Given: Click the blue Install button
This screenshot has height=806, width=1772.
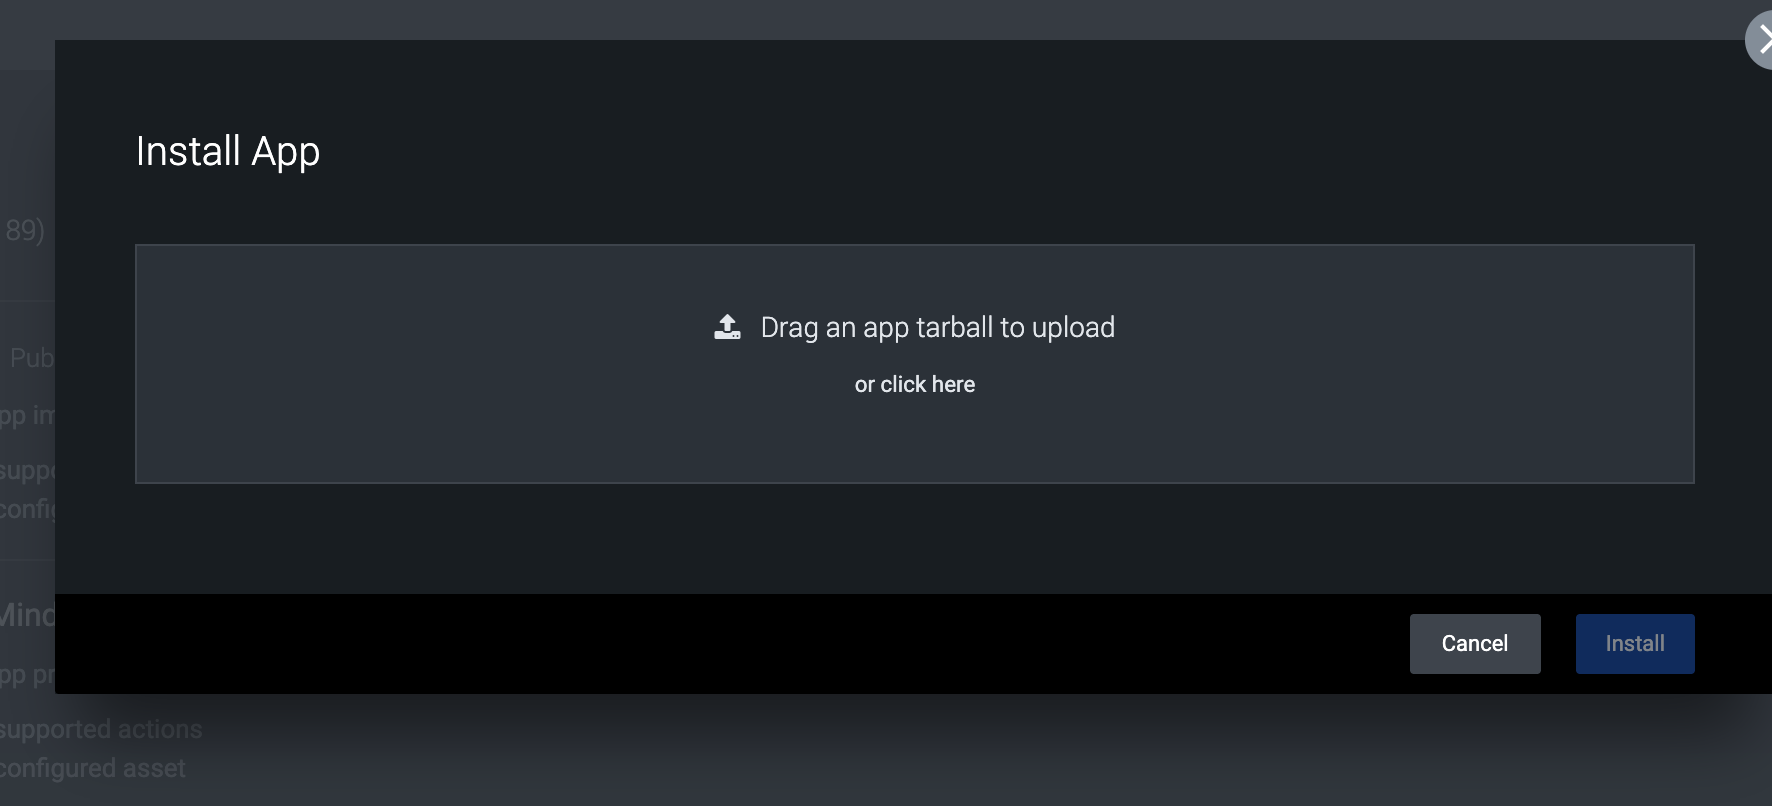Looking at the screenshot, I should tap(1635, 644).
